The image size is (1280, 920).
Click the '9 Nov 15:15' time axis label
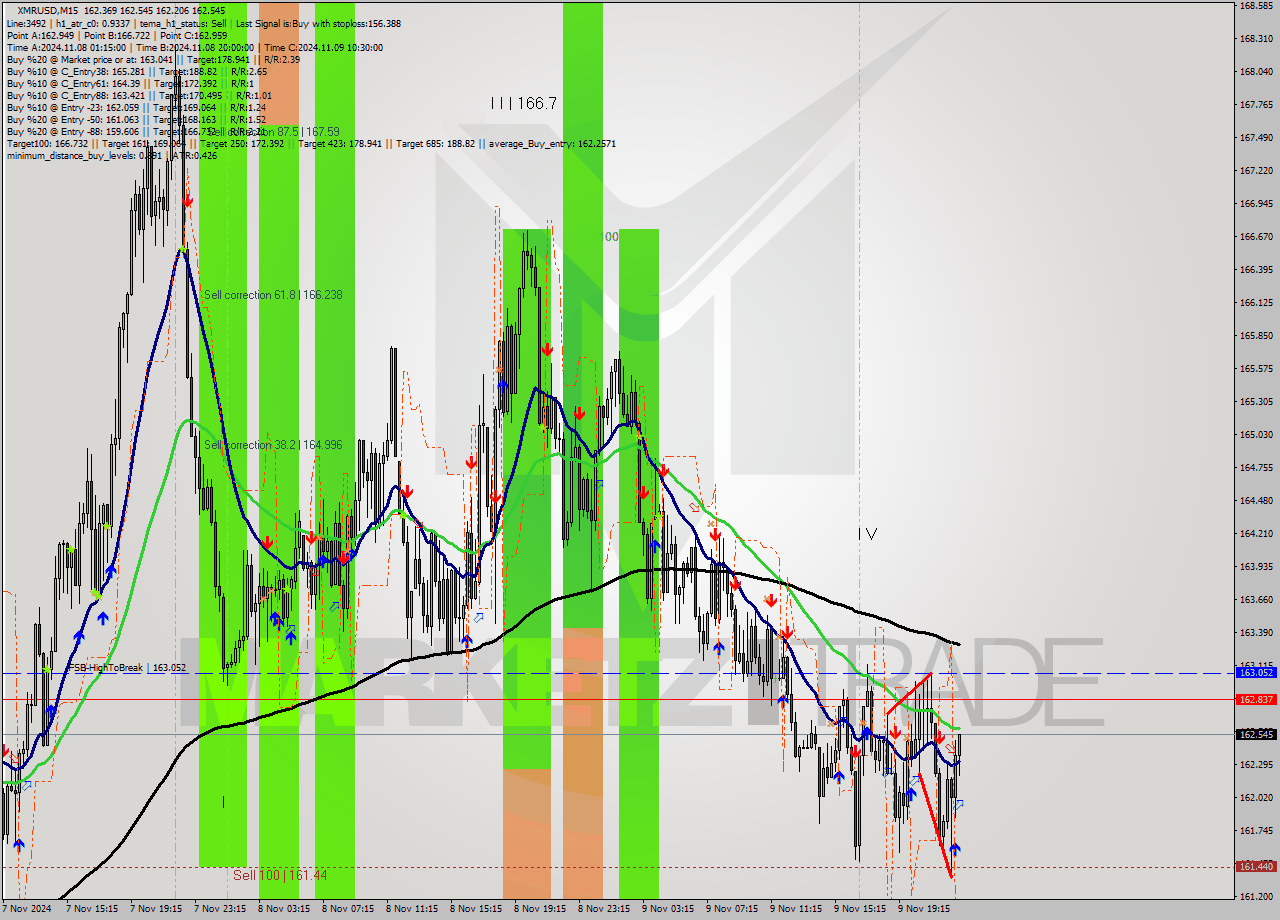coord(860,910)
